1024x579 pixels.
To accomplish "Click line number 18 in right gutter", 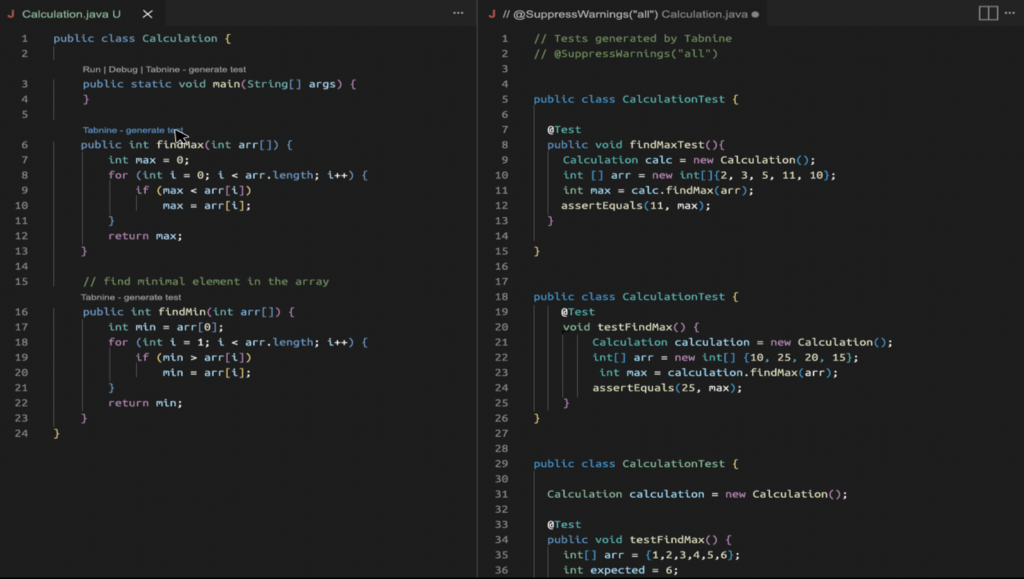I will (501, 296).
